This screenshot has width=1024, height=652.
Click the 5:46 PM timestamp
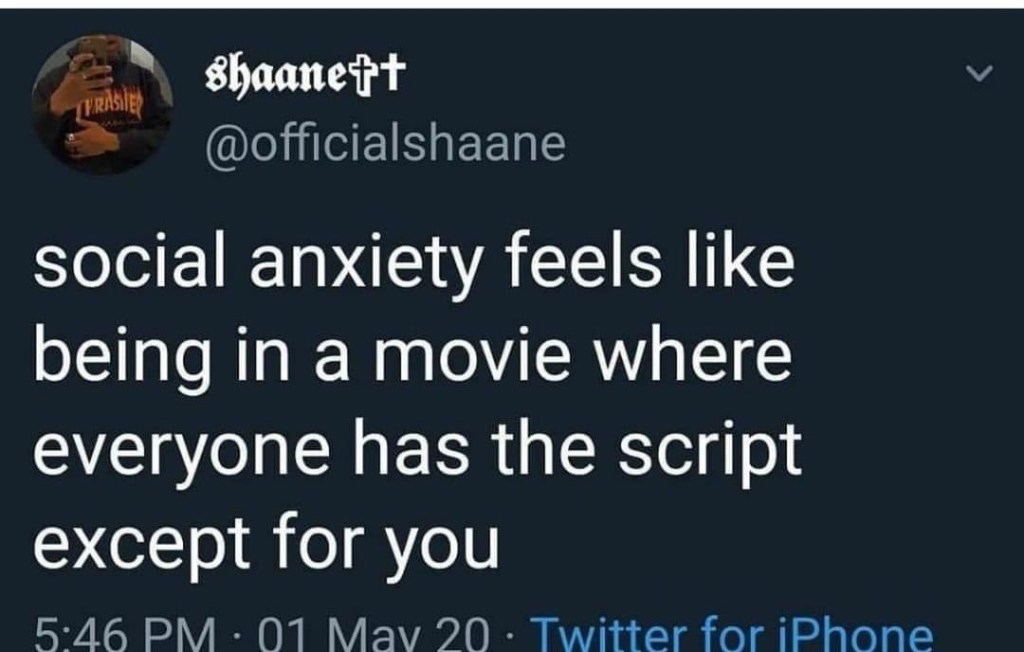(124, 634)
